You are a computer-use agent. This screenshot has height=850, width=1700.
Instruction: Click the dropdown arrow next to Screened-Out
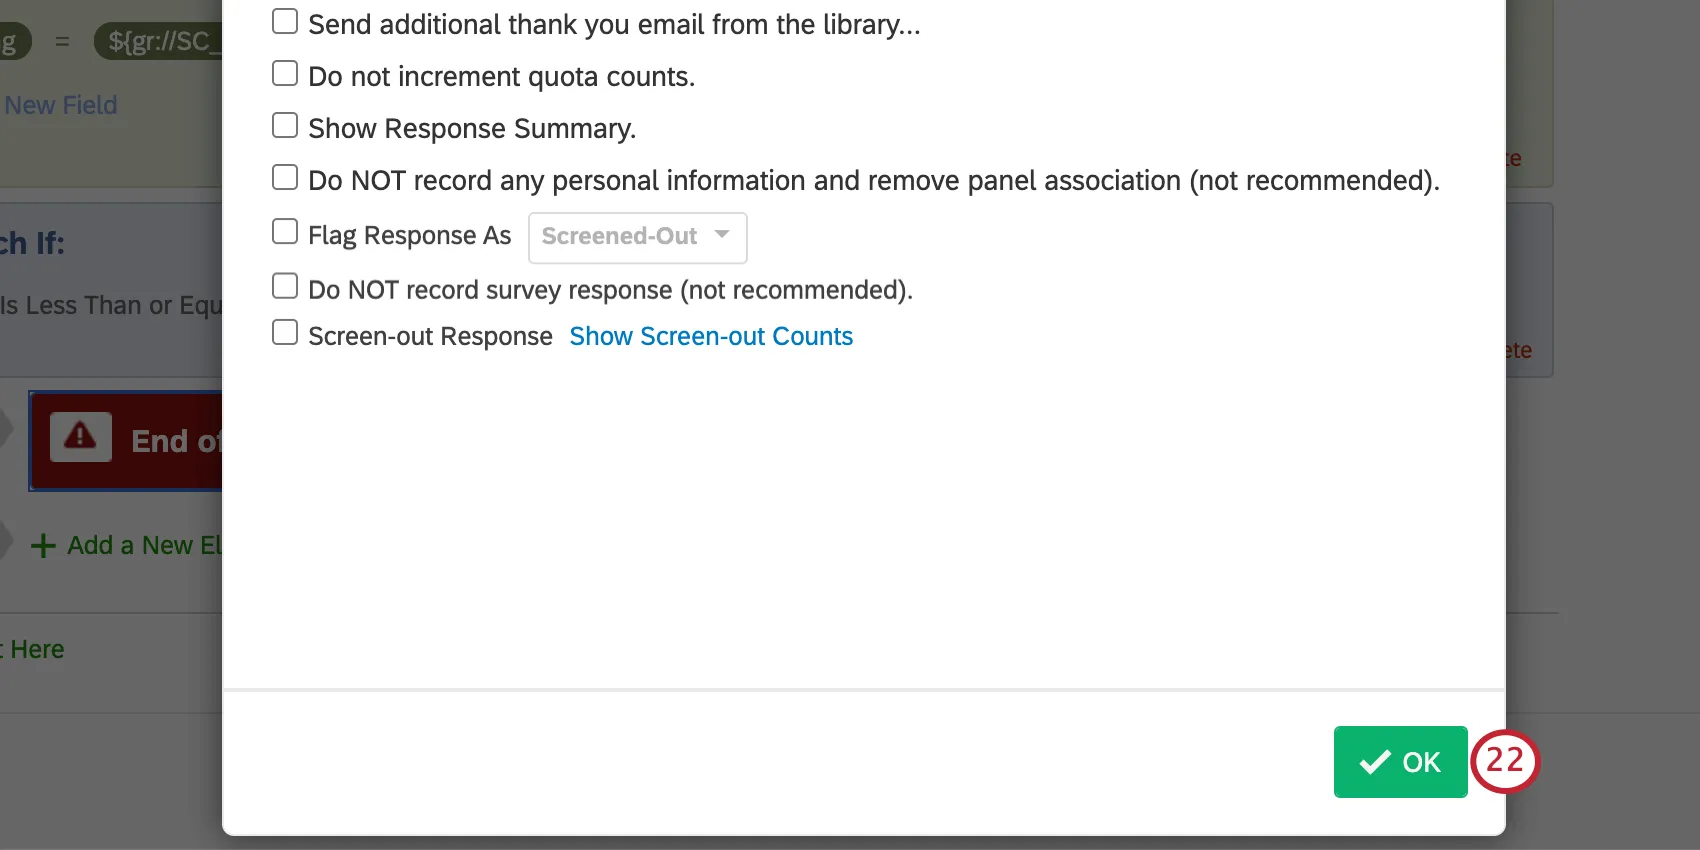coord(722,237)
